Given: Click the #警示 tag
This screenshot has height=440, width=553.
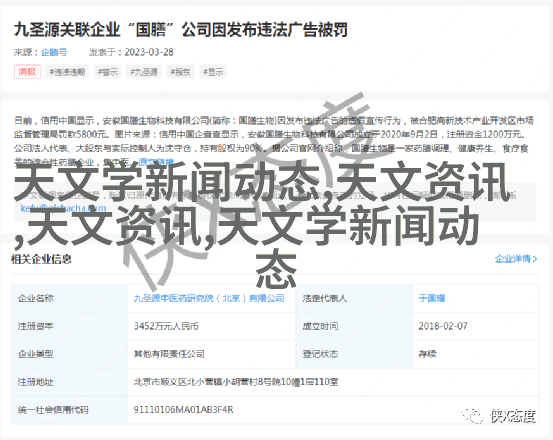Looking at the screenshot, I should point(108,72).
